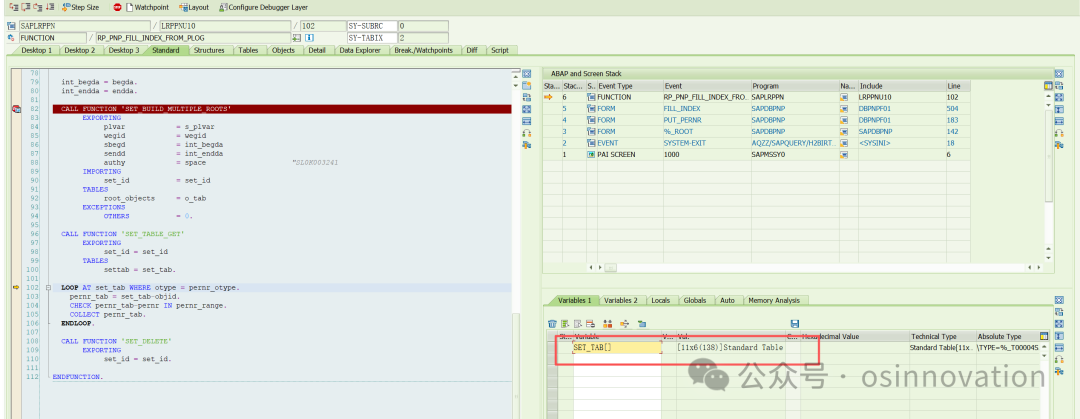The height and width of the screenshot is (419, 1080).
Task: Click headphones services icon in variables pane
Action: tap(1059, 360)
